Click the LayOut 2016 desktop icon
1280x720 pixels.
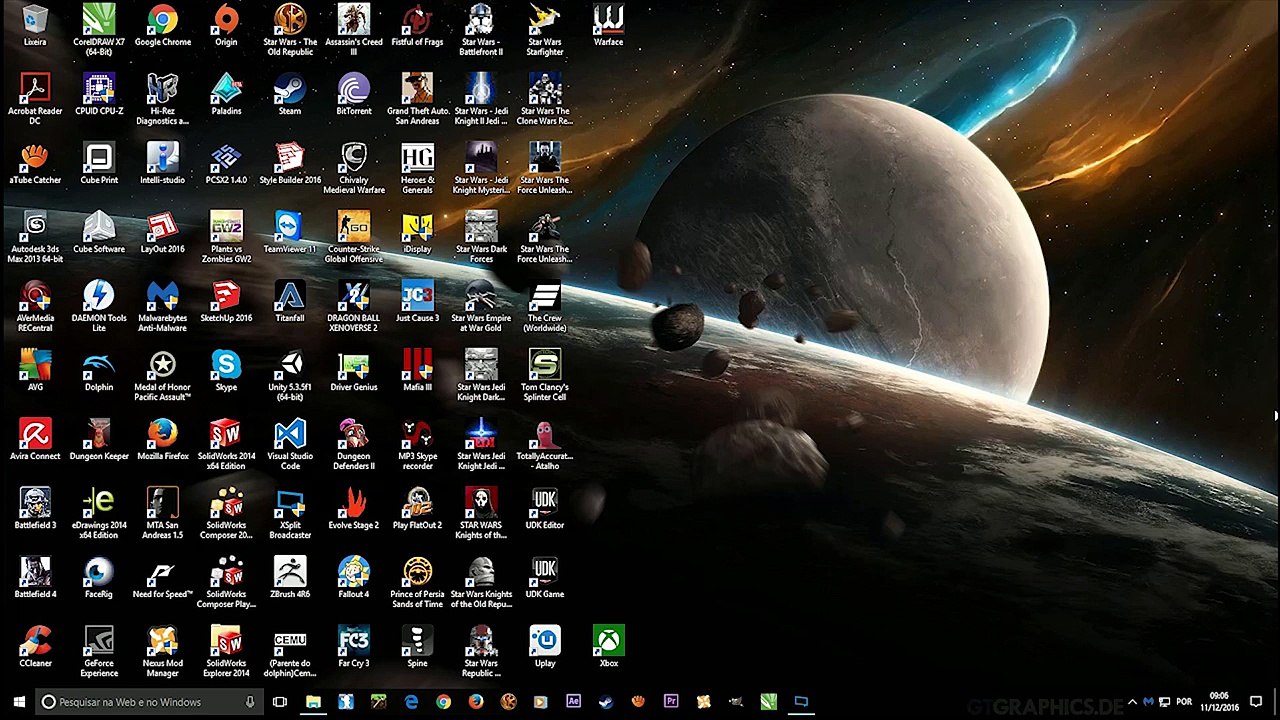[x=162, y=233]
